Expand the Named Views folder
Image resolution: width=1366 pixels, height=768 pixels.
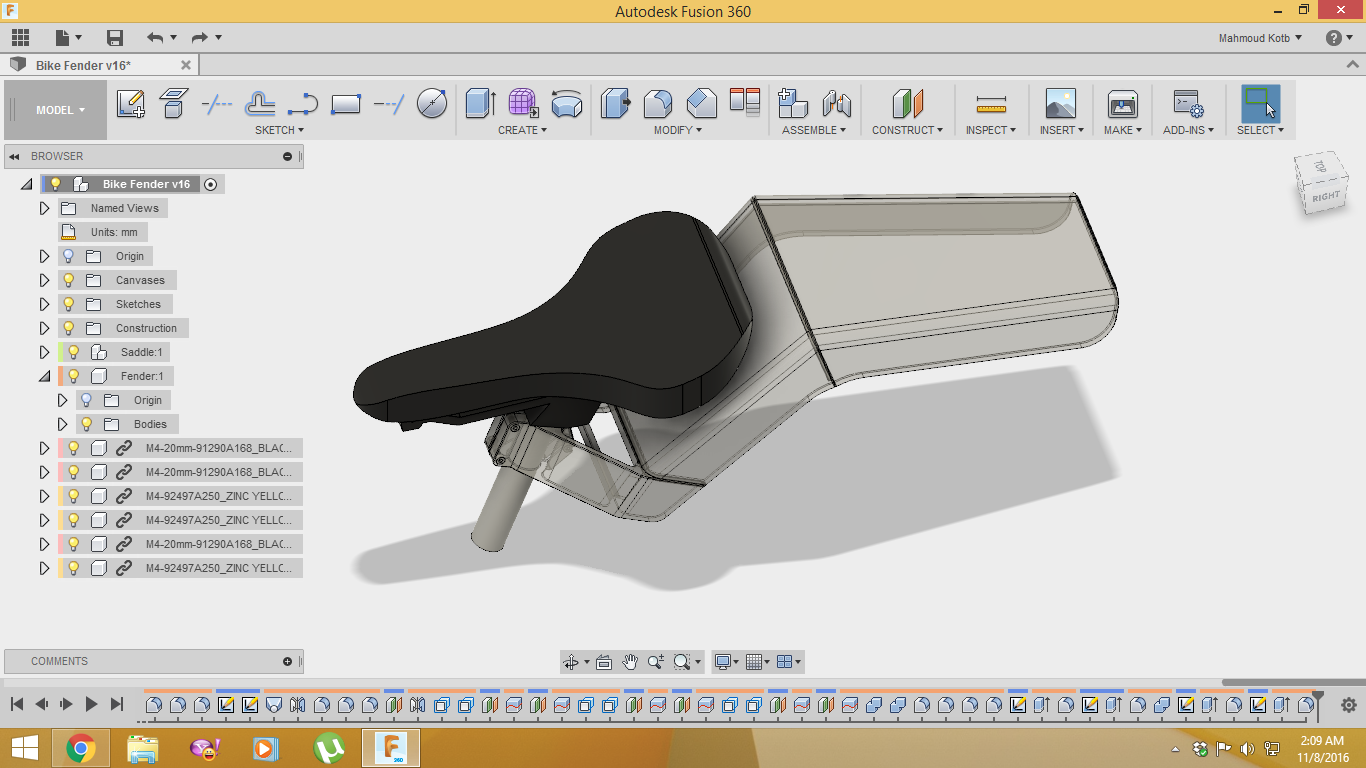pyautogui.click(x=44, y=208)
